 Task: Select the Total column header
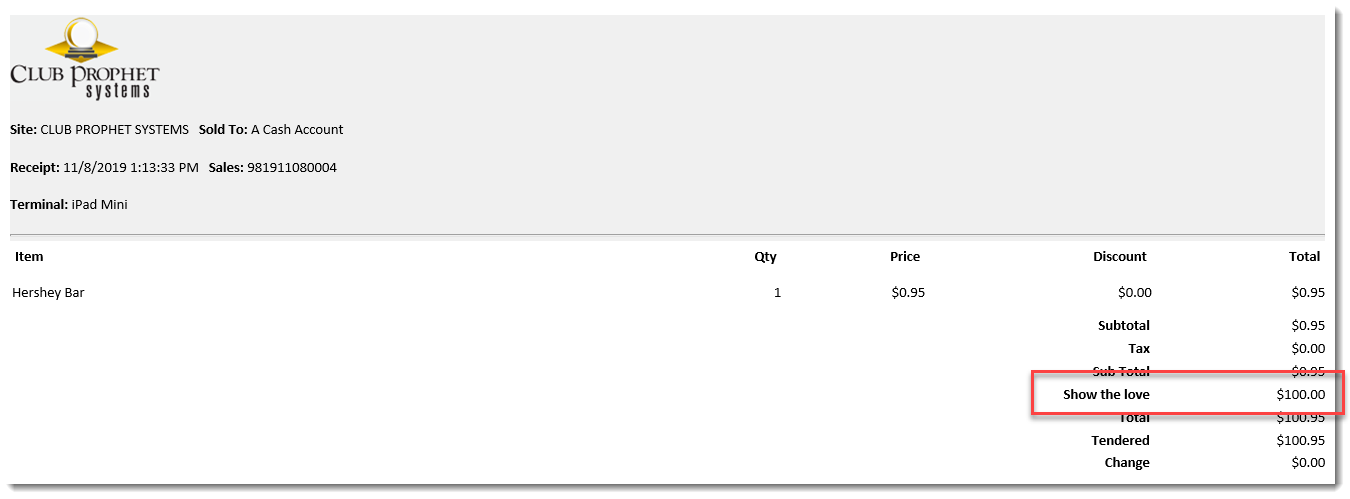point(1305,256)
